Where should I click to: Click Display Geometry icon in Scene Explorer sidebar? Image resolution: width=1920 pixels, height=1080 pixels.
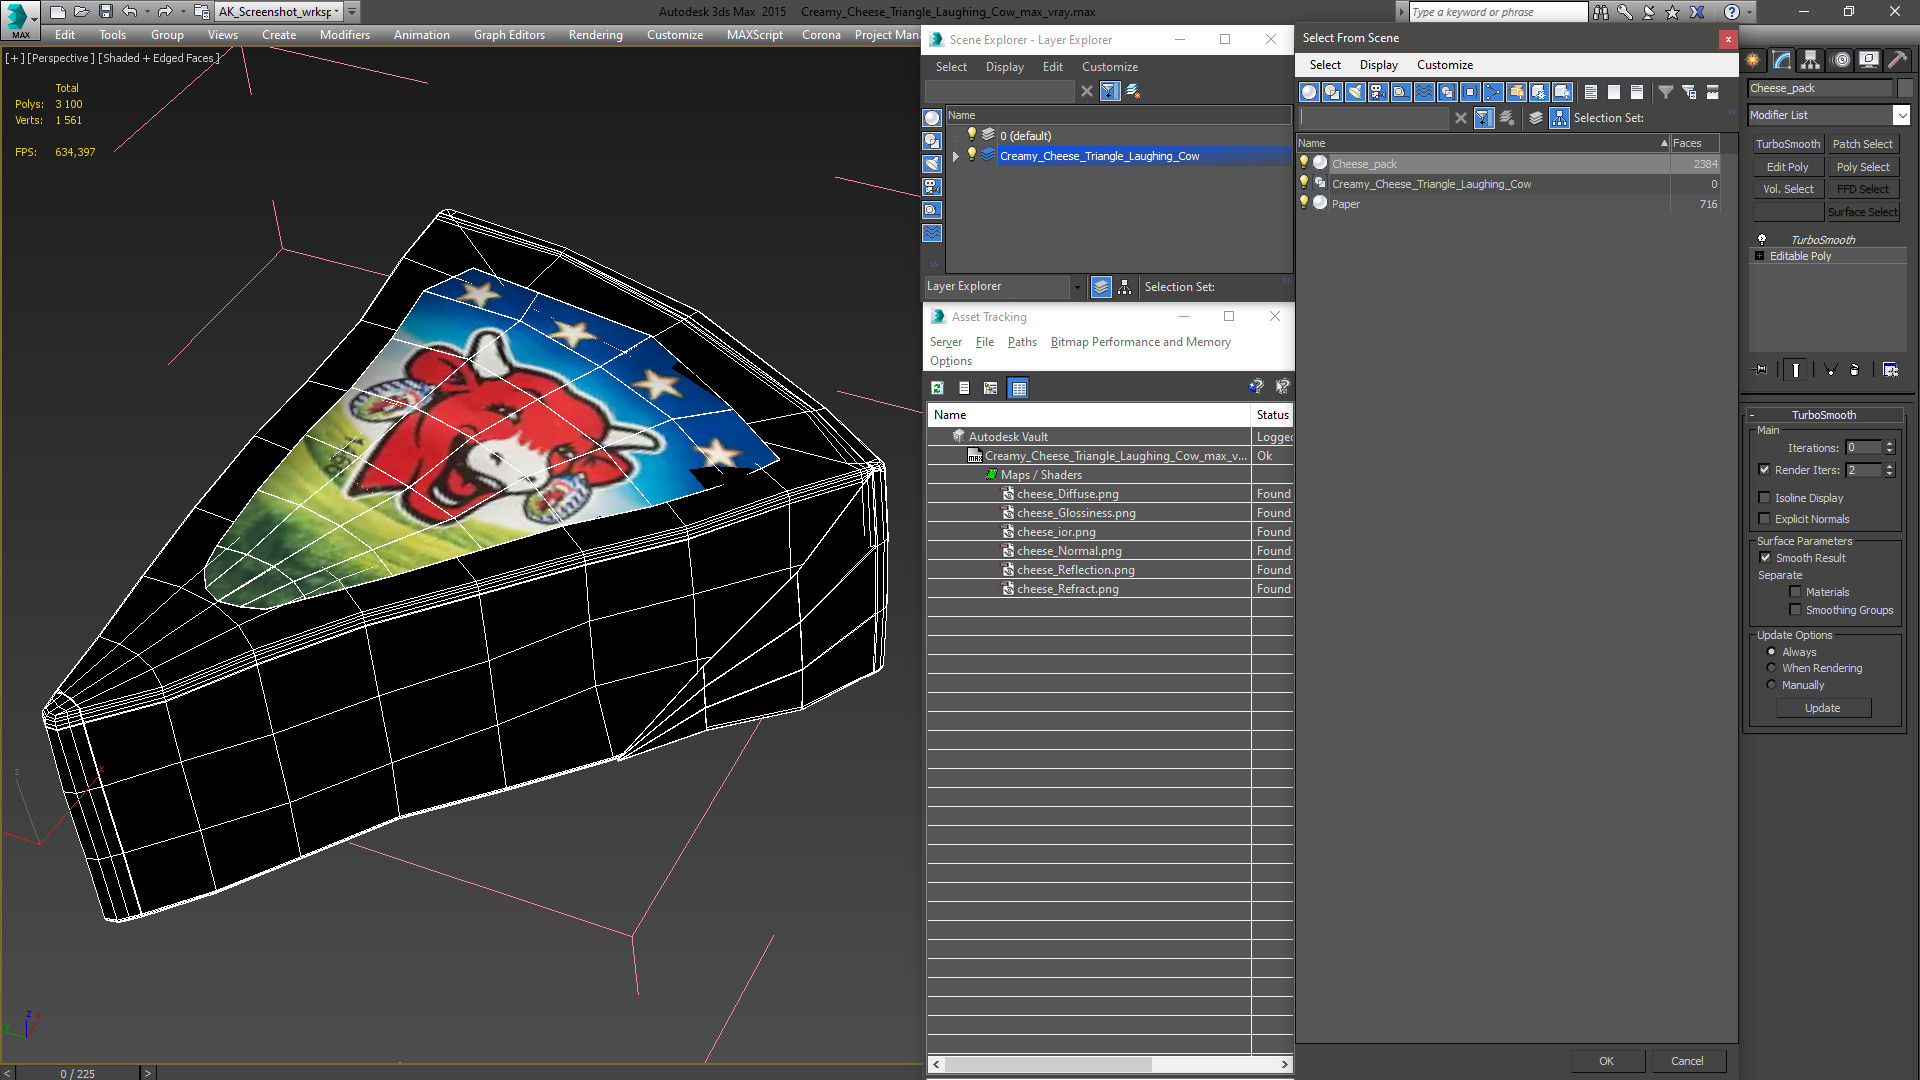[932, 118]
